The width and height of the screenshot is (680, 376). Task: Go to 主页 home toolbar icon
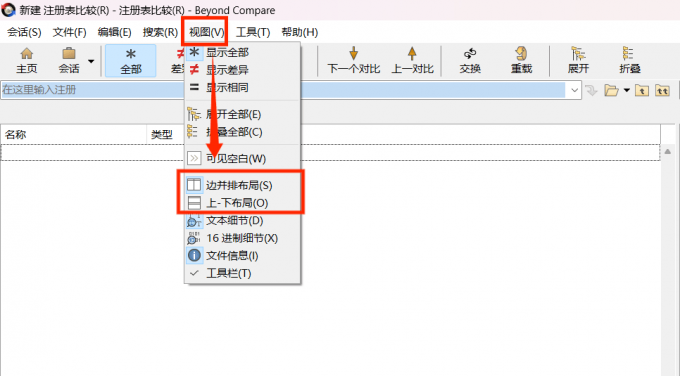click(x=26, y=61)
